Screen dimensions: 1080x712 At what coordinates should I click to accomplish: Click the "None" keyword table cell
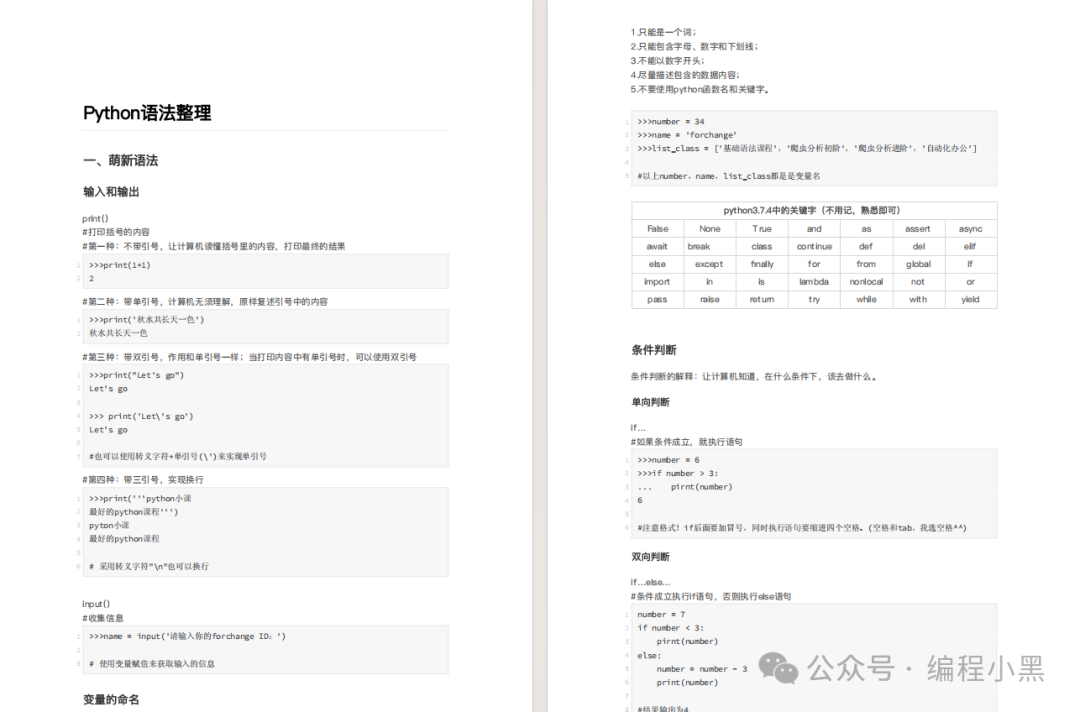(709, 229)
